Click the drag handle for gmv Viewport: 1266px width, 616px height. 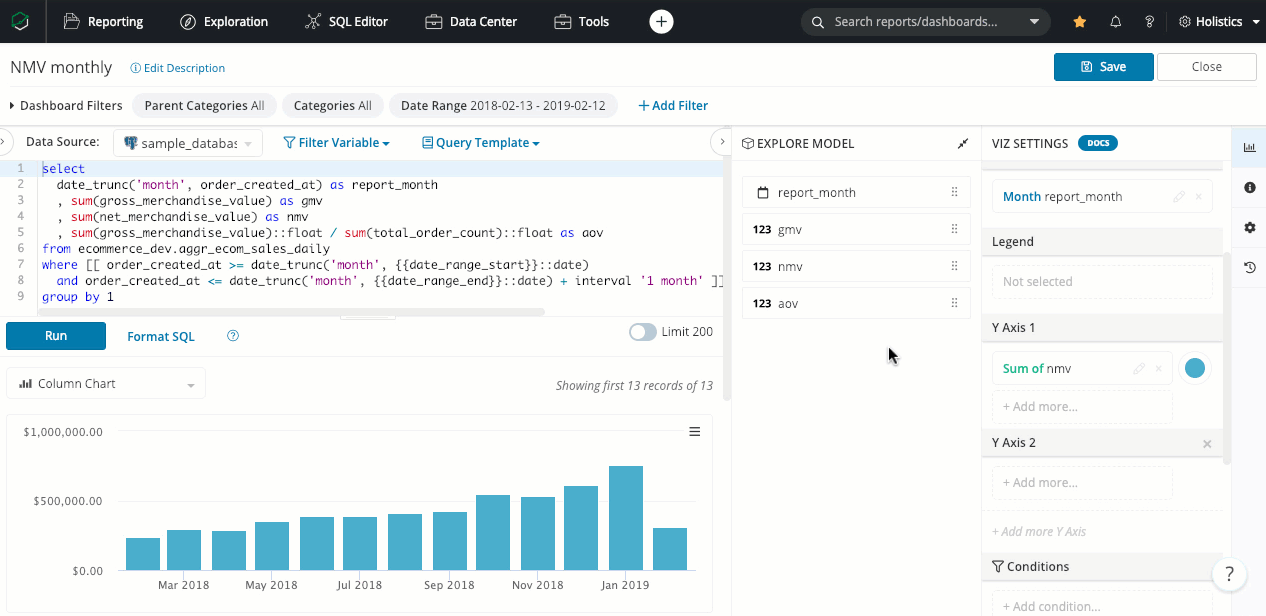(954, 230)
